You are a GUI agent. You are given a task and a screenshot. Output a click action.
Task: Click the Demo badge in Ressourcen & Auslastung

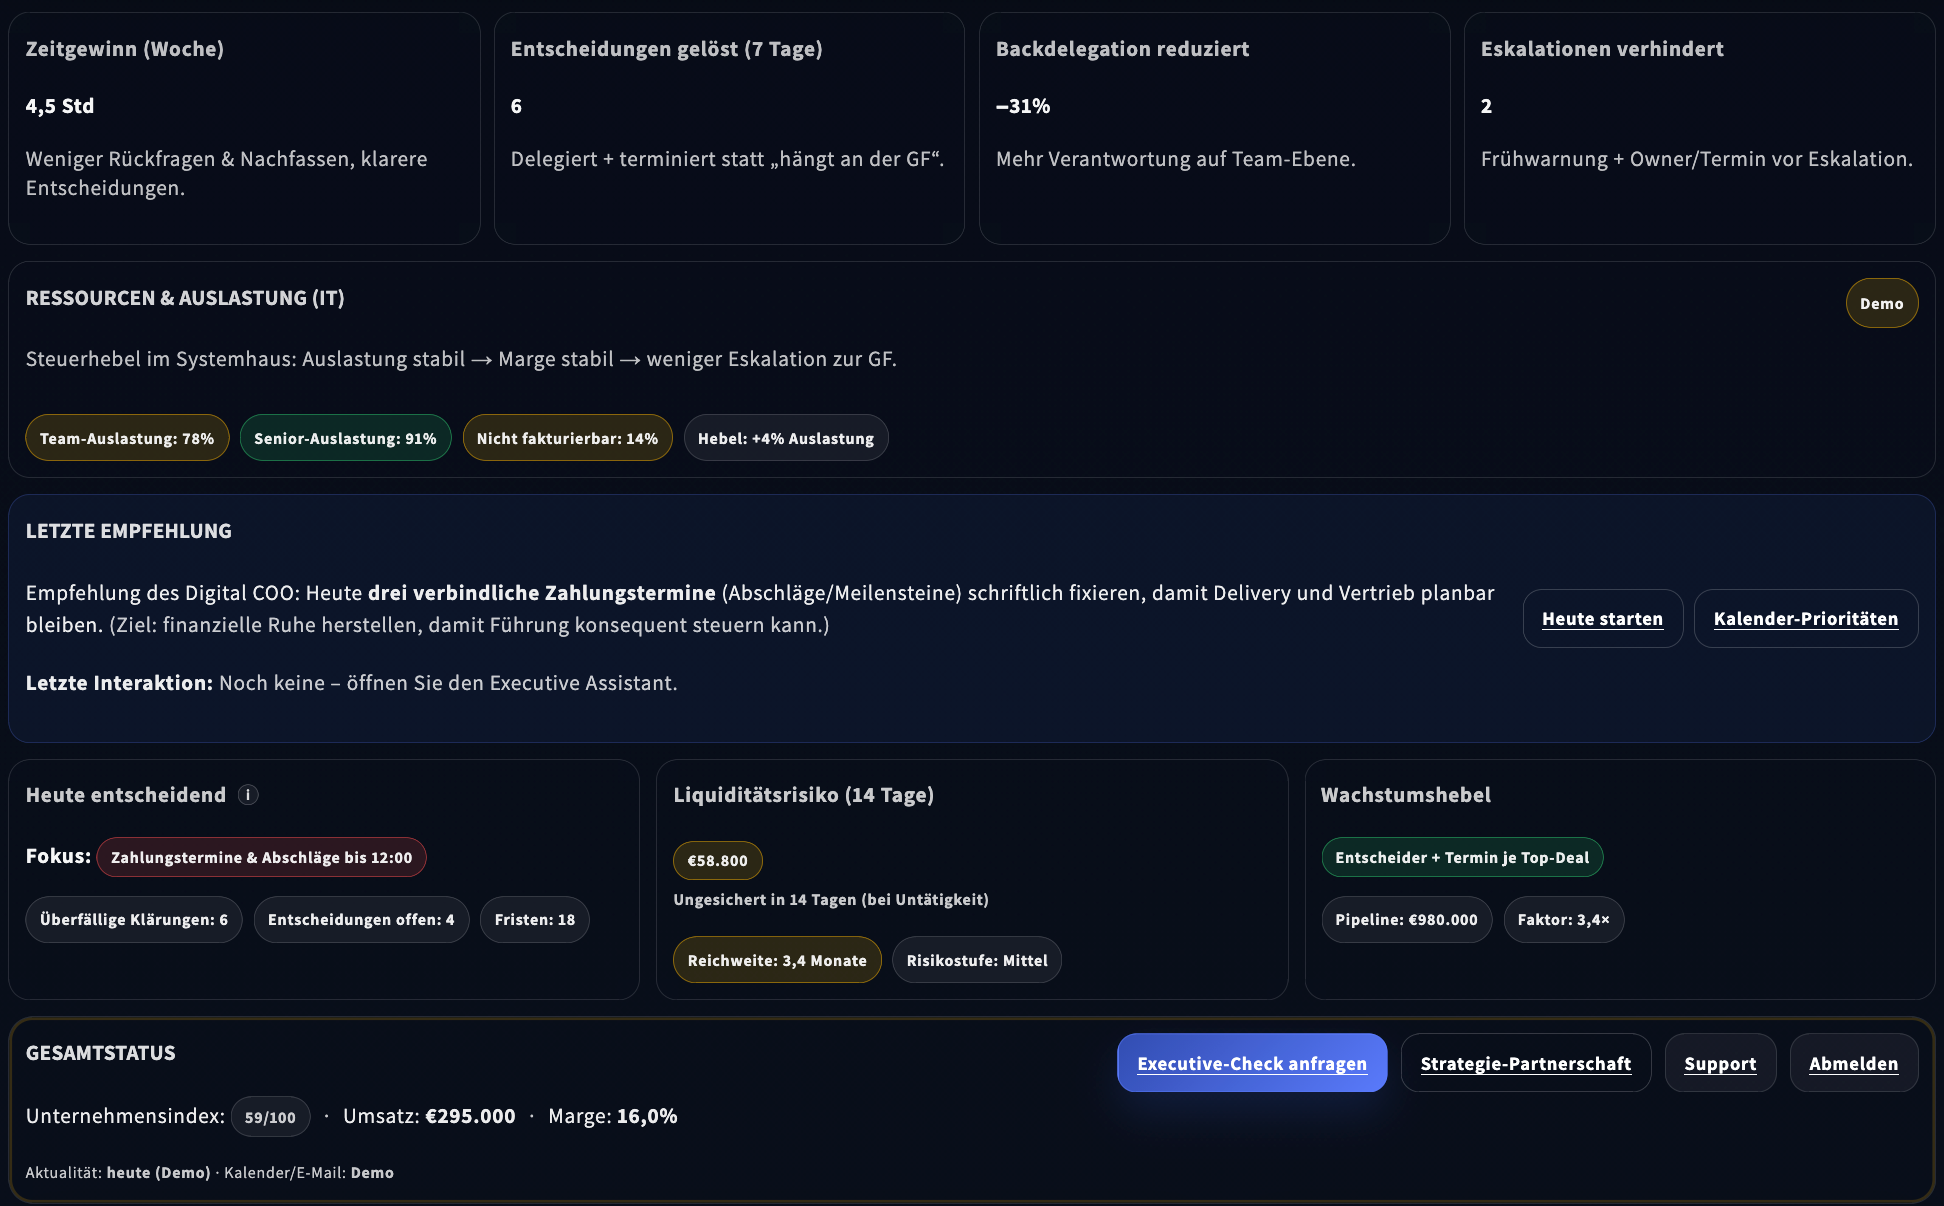[1882, 302]
